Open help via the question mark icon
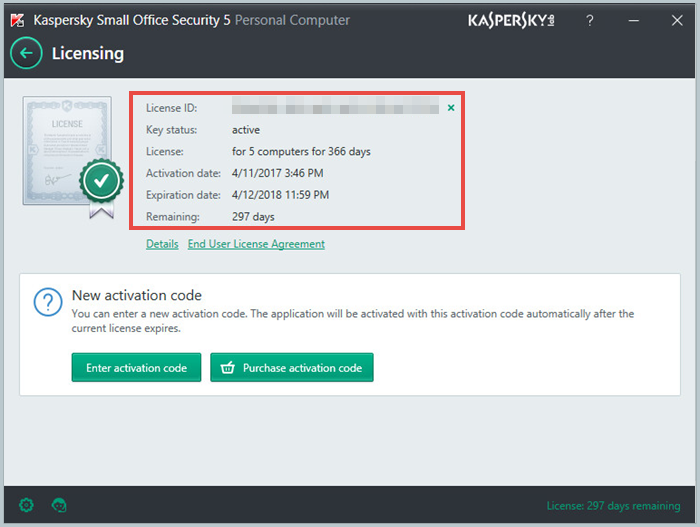 590,20
